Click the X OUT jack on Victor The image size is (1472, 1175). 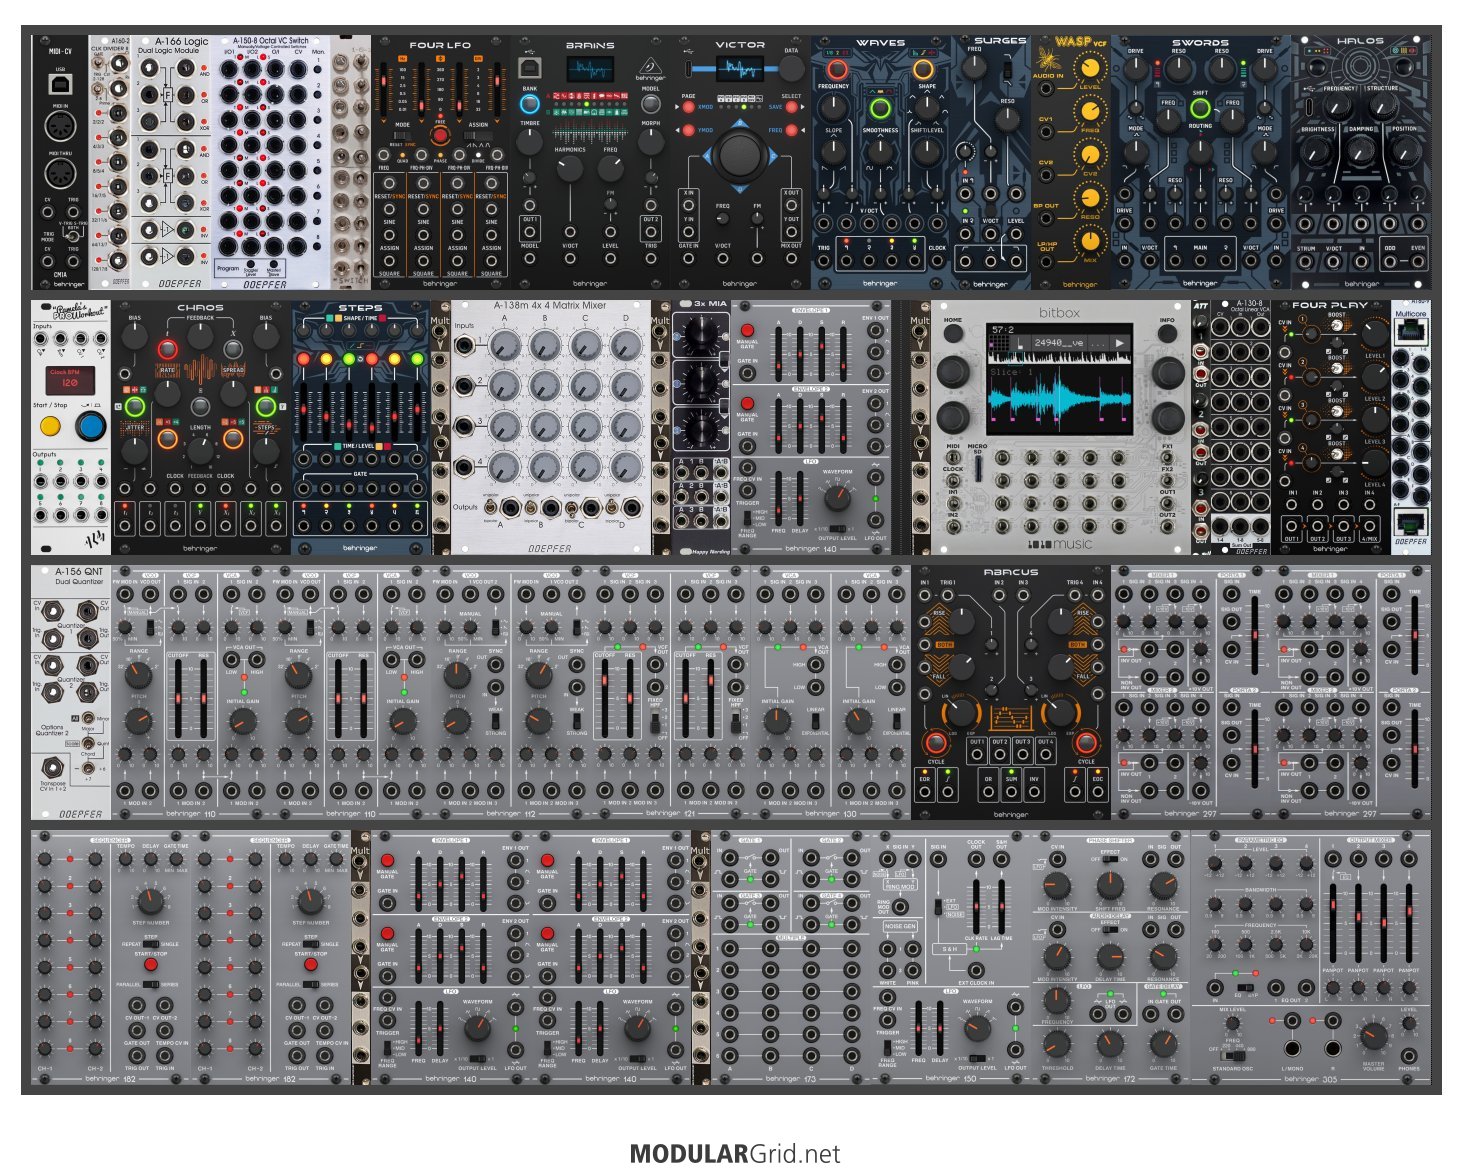pos(791,205)
